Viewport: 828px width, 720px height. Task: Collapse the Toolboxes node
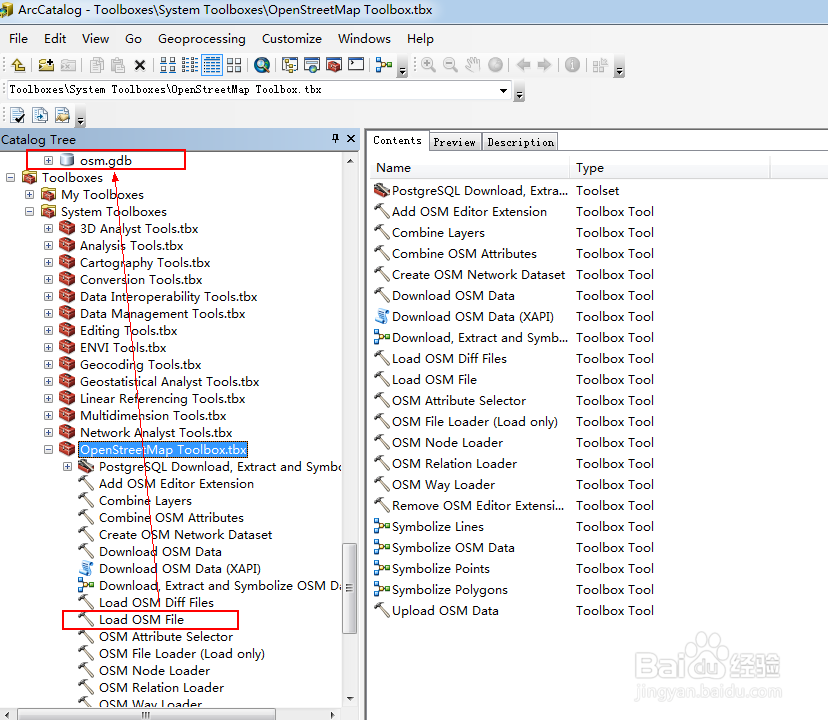11,177
